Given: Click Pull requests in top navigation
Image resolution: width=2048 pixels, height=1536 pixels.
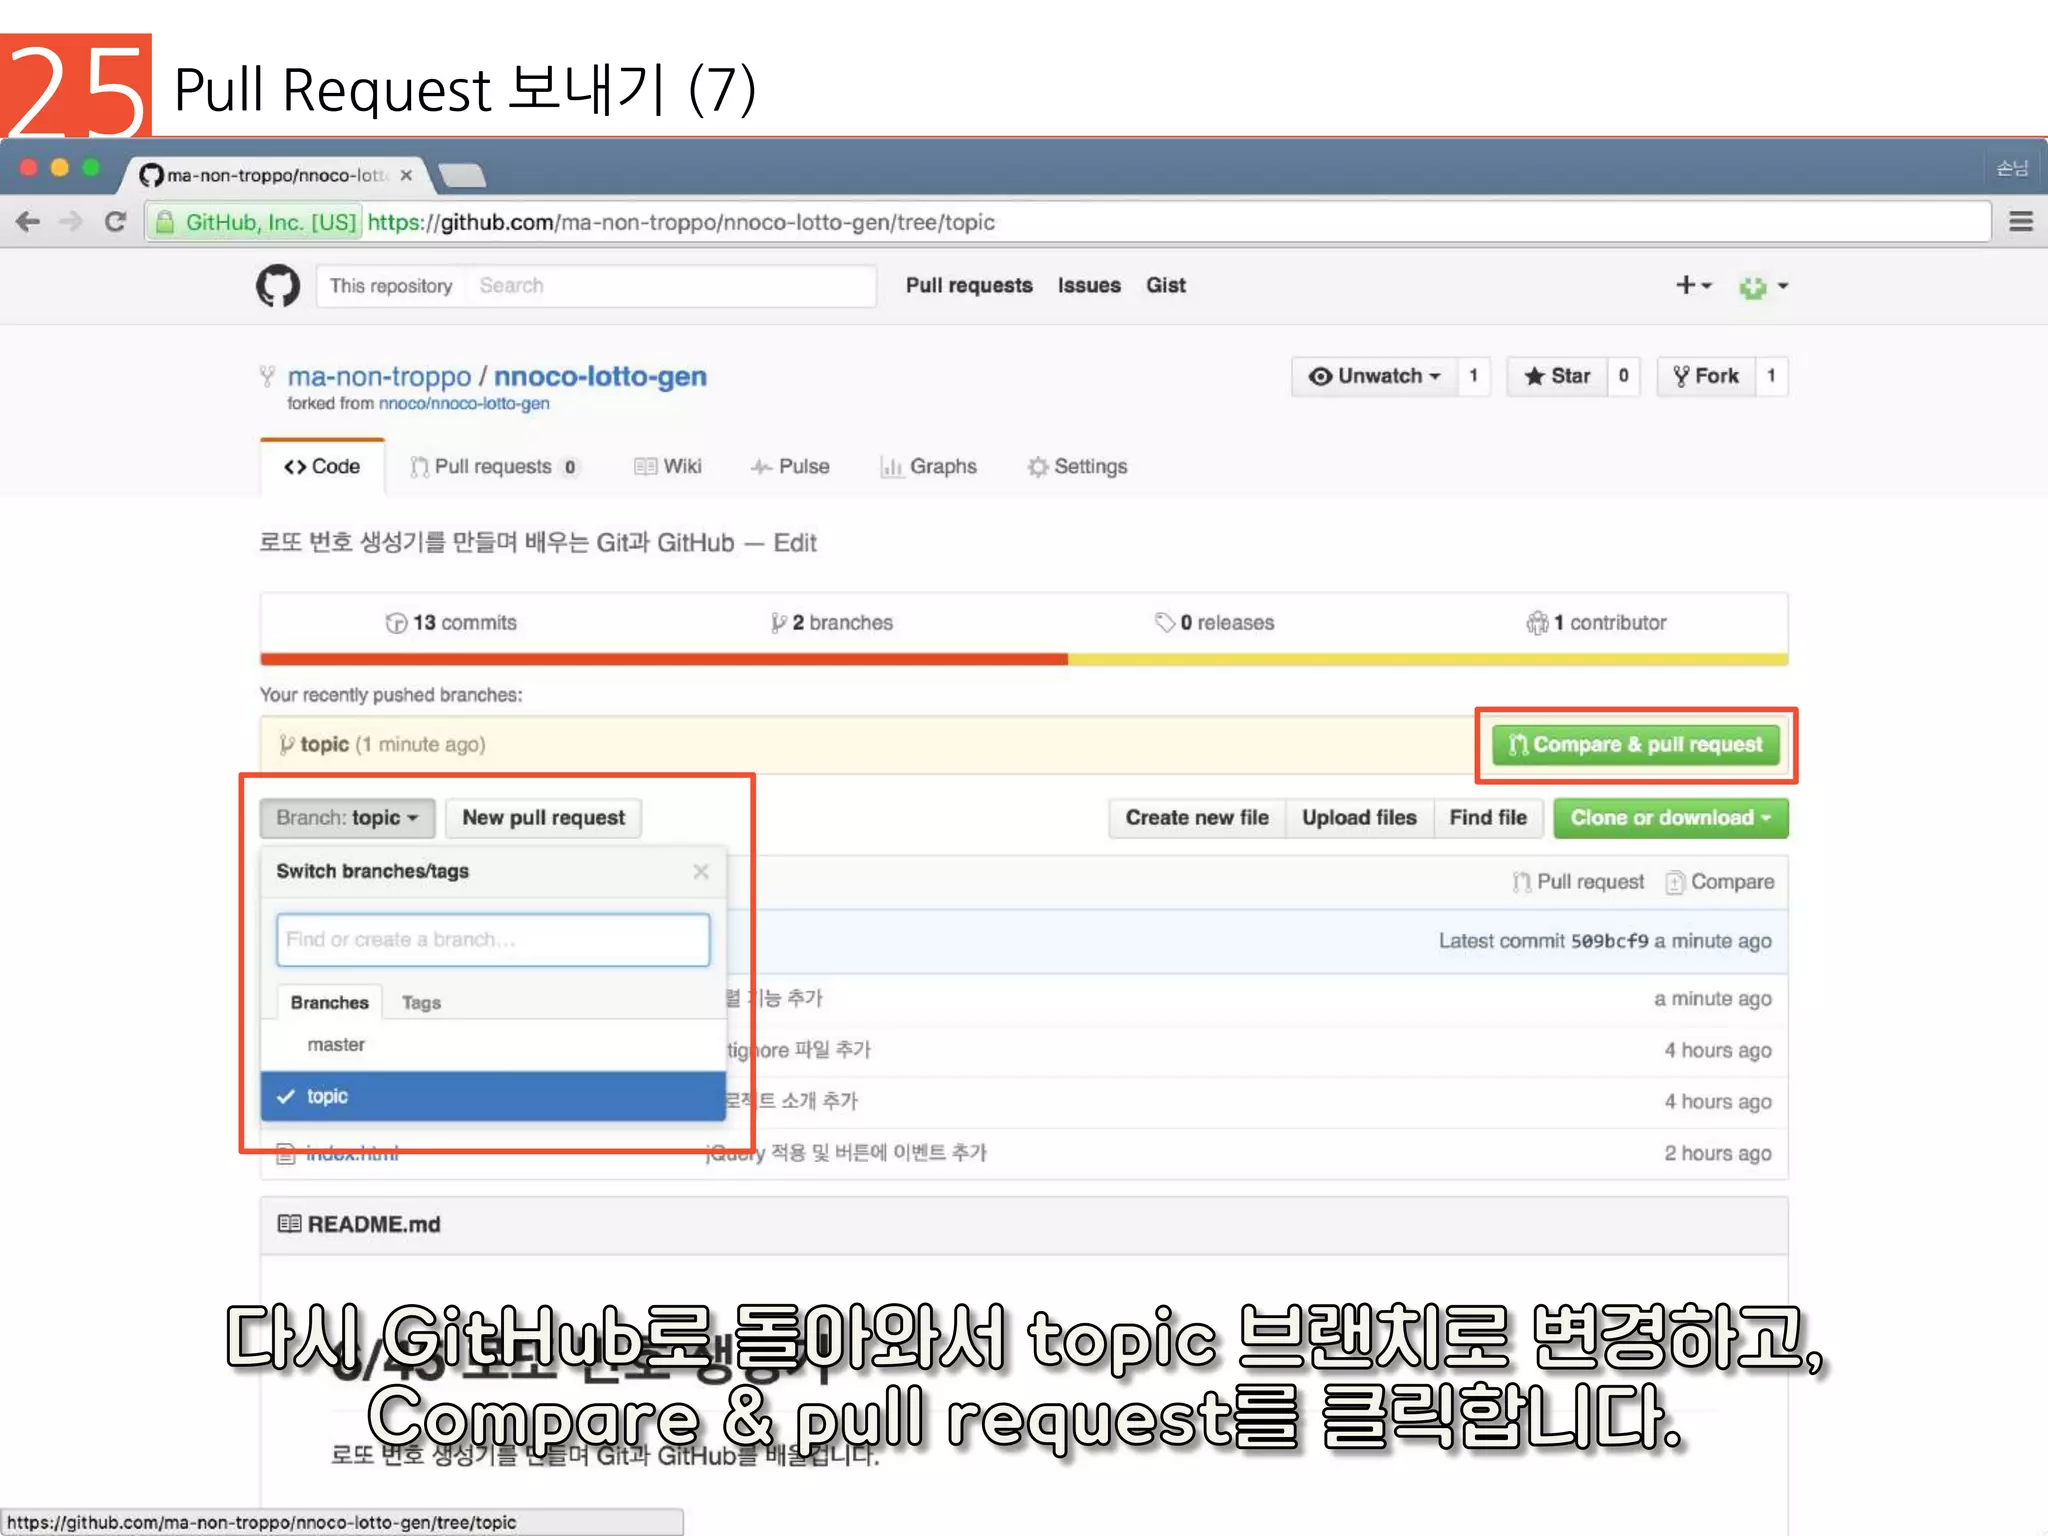Looking at the screenshot, I should (x=969, y=286).
